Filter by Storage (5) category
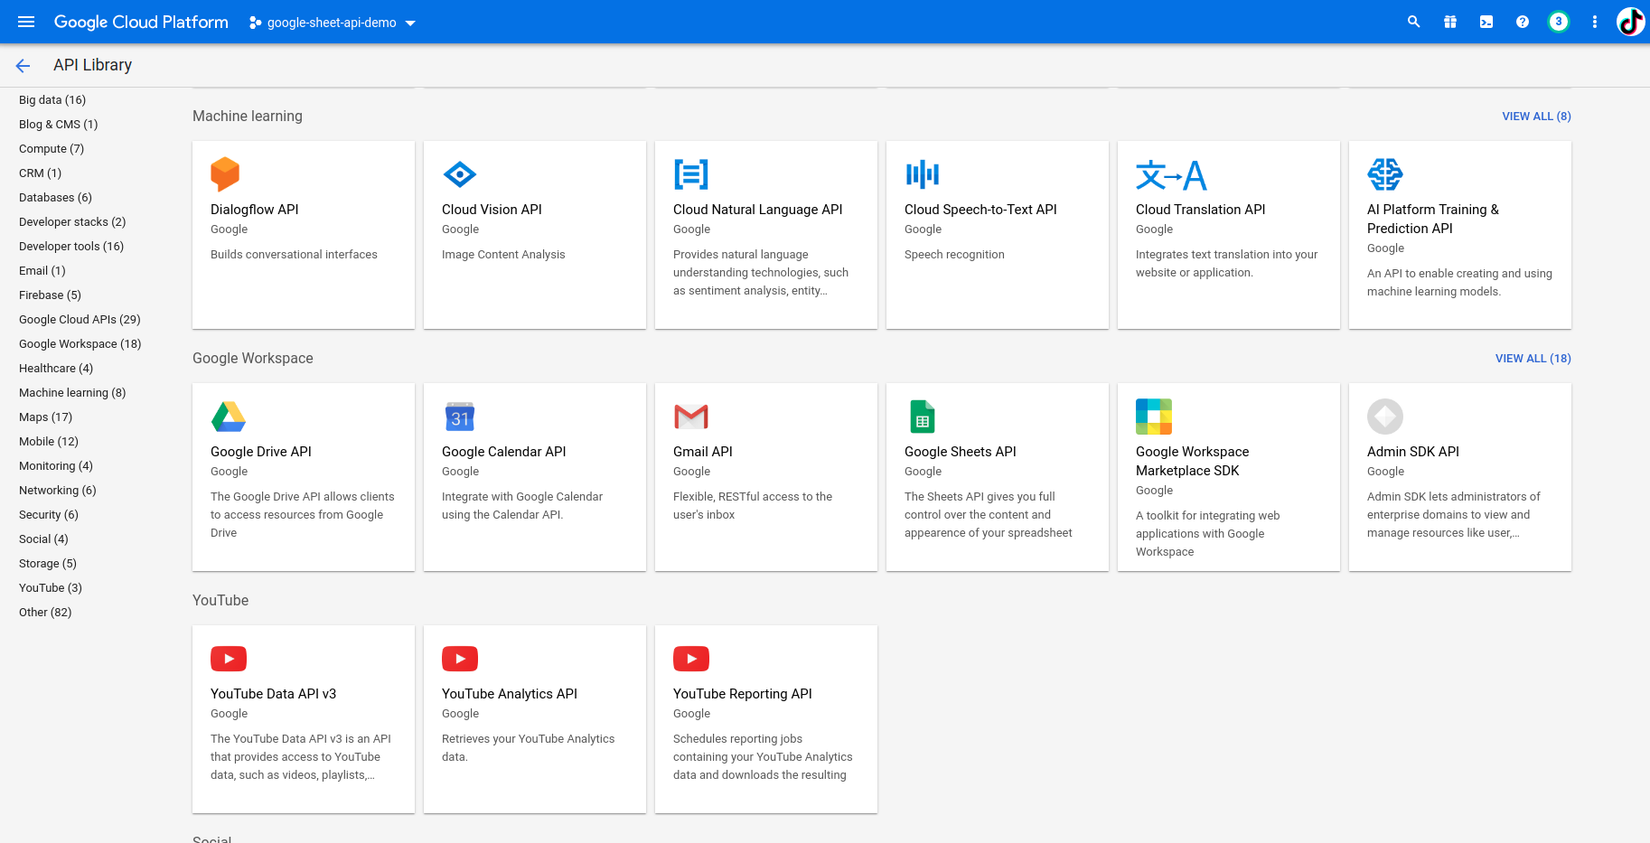The width and height of the screenshot is (1650, 843). coord(47,564)
